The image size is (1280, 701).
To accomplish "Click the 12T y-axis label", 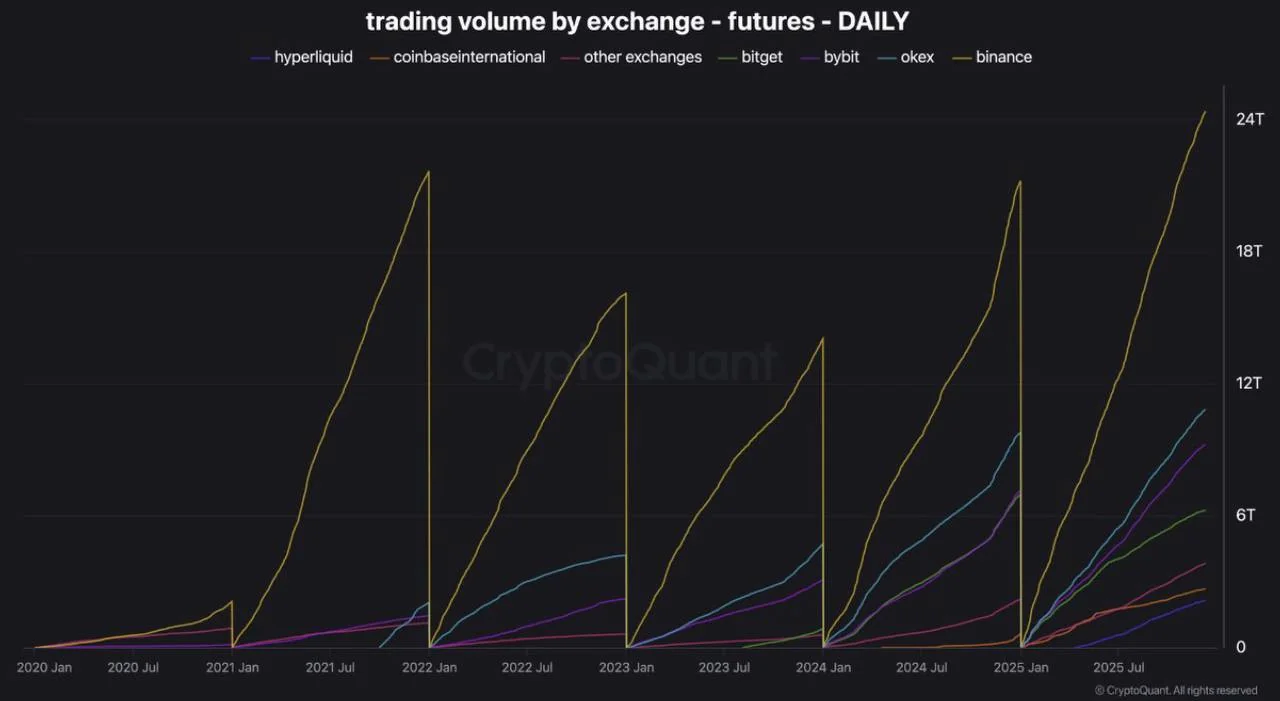I will tap(1249, 383).
